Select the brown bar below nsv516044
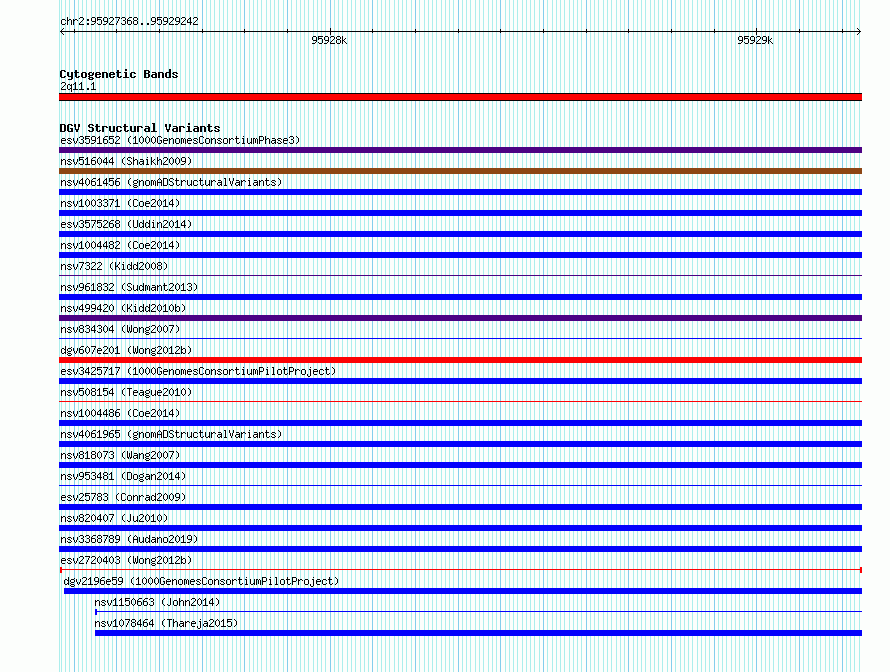The height and width of the screenshot is (672, 890). pos(460,171)
